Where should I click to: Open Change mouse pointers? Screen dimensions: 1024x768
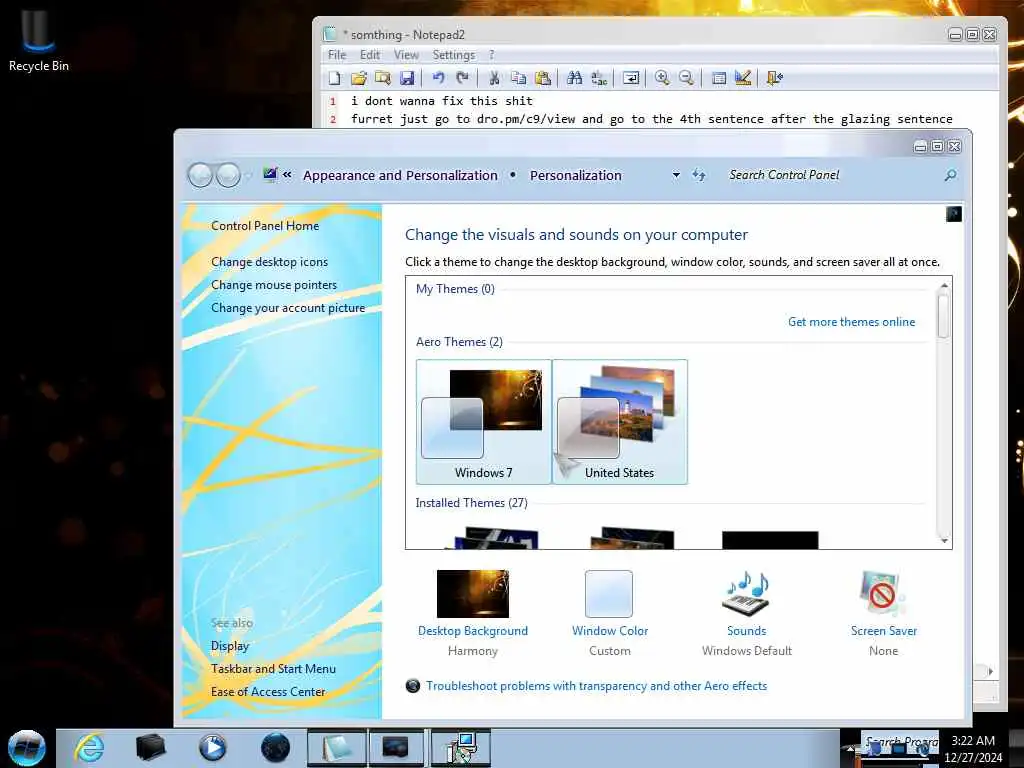[x=274, y=285]
